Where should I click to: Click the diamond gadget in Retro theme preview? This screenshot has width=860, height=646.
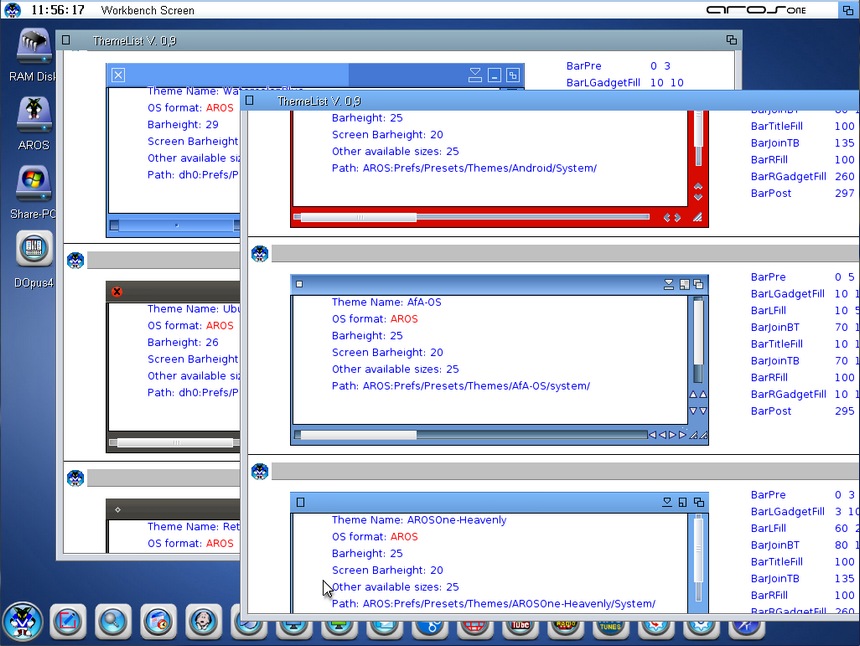(x=118, y=509)
